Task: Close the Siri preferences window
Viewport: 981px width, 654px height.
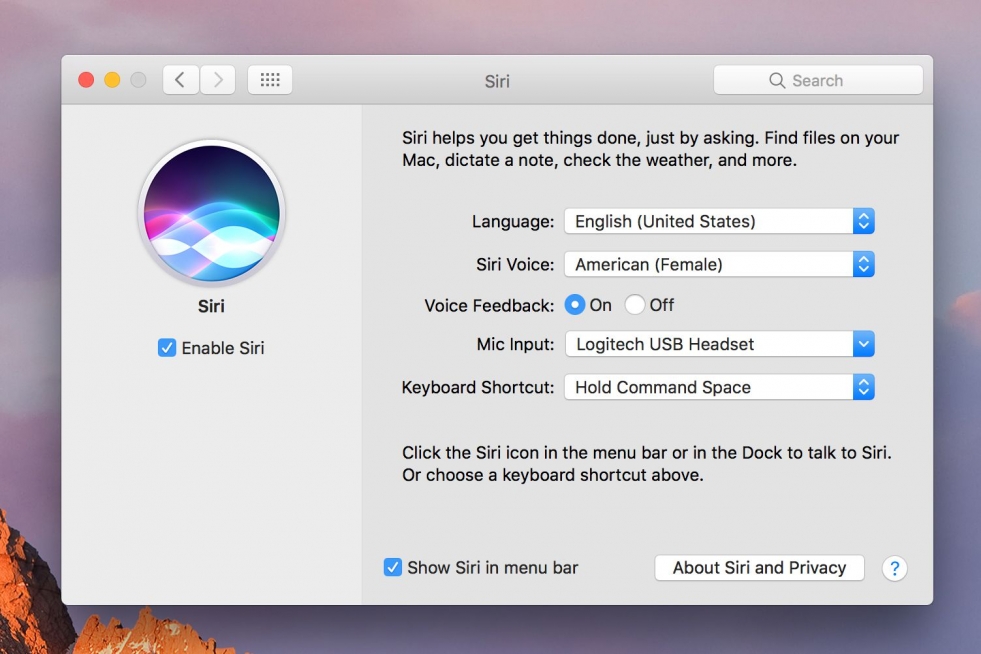Action: (x=86, y=80)
